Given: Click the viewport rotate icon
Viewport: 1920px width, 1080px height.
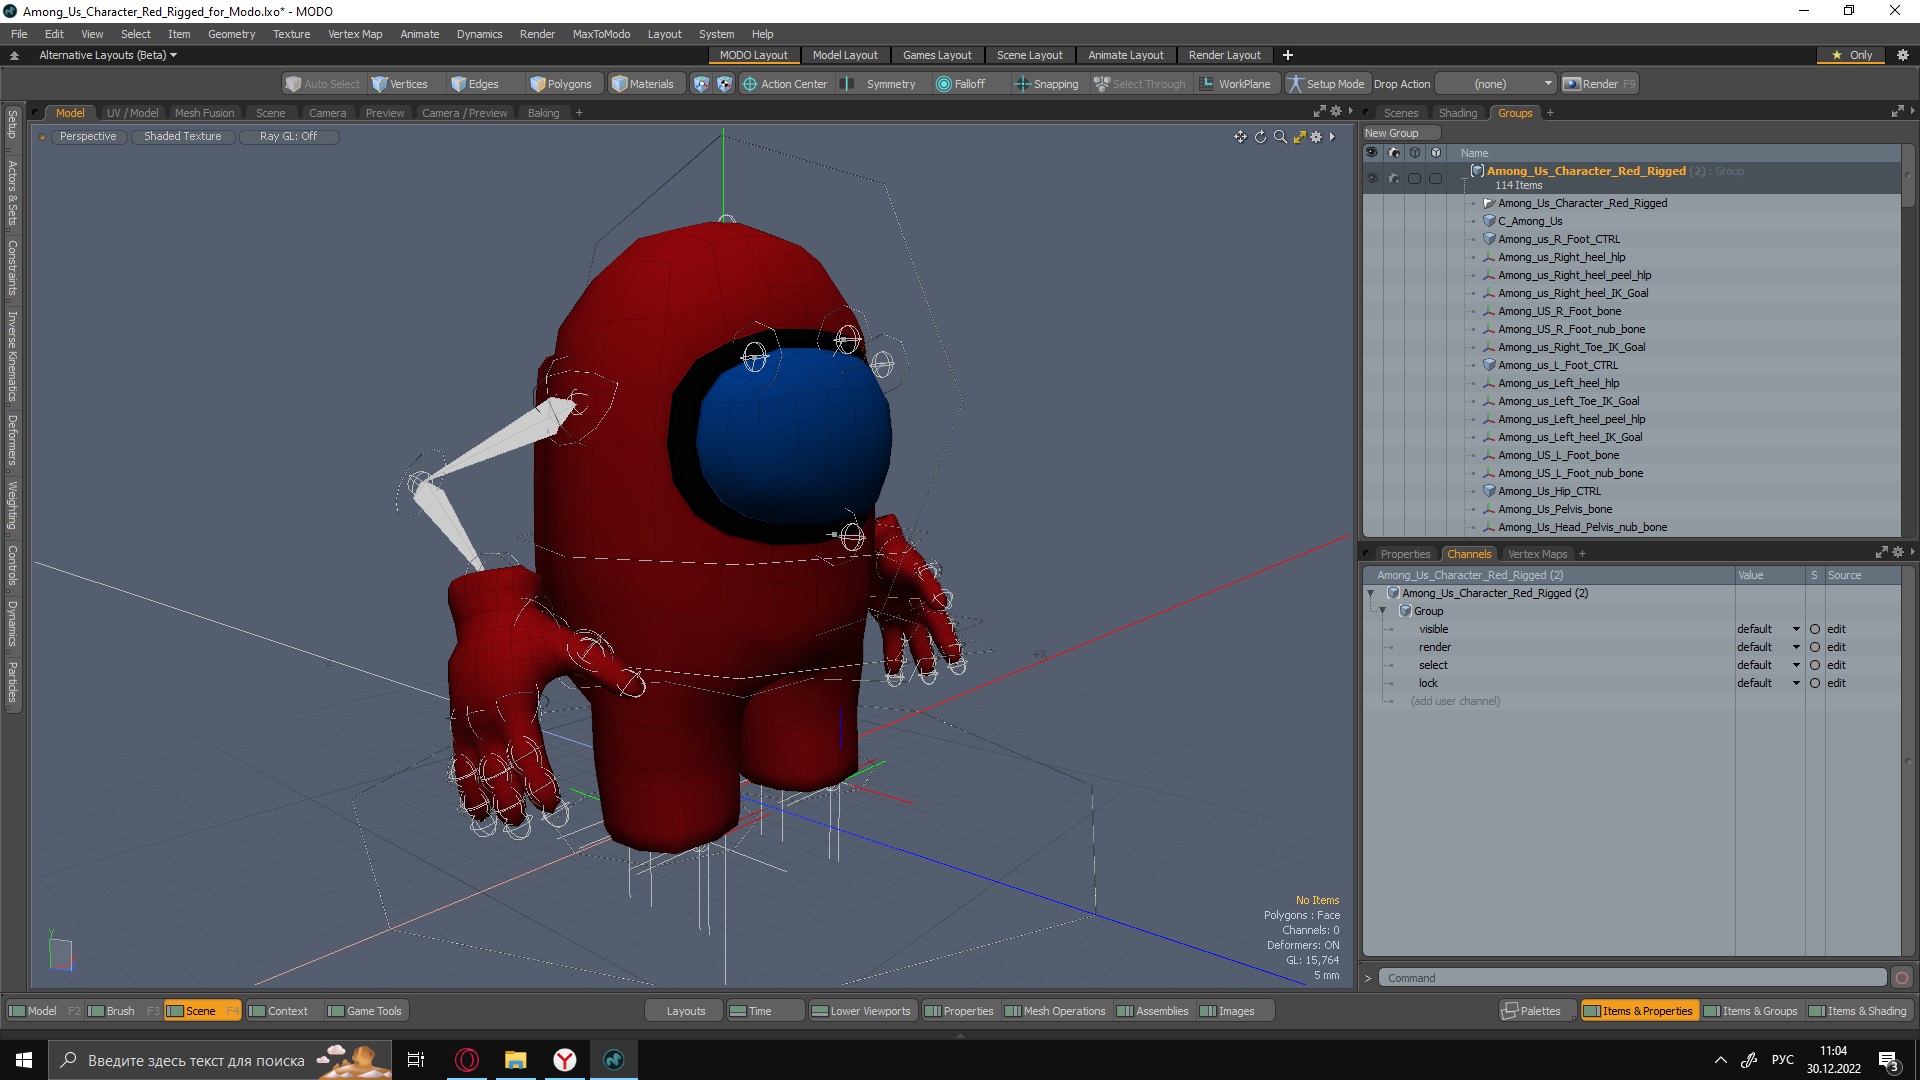Looking at the screenshot, I should [x=1260, y=137].
